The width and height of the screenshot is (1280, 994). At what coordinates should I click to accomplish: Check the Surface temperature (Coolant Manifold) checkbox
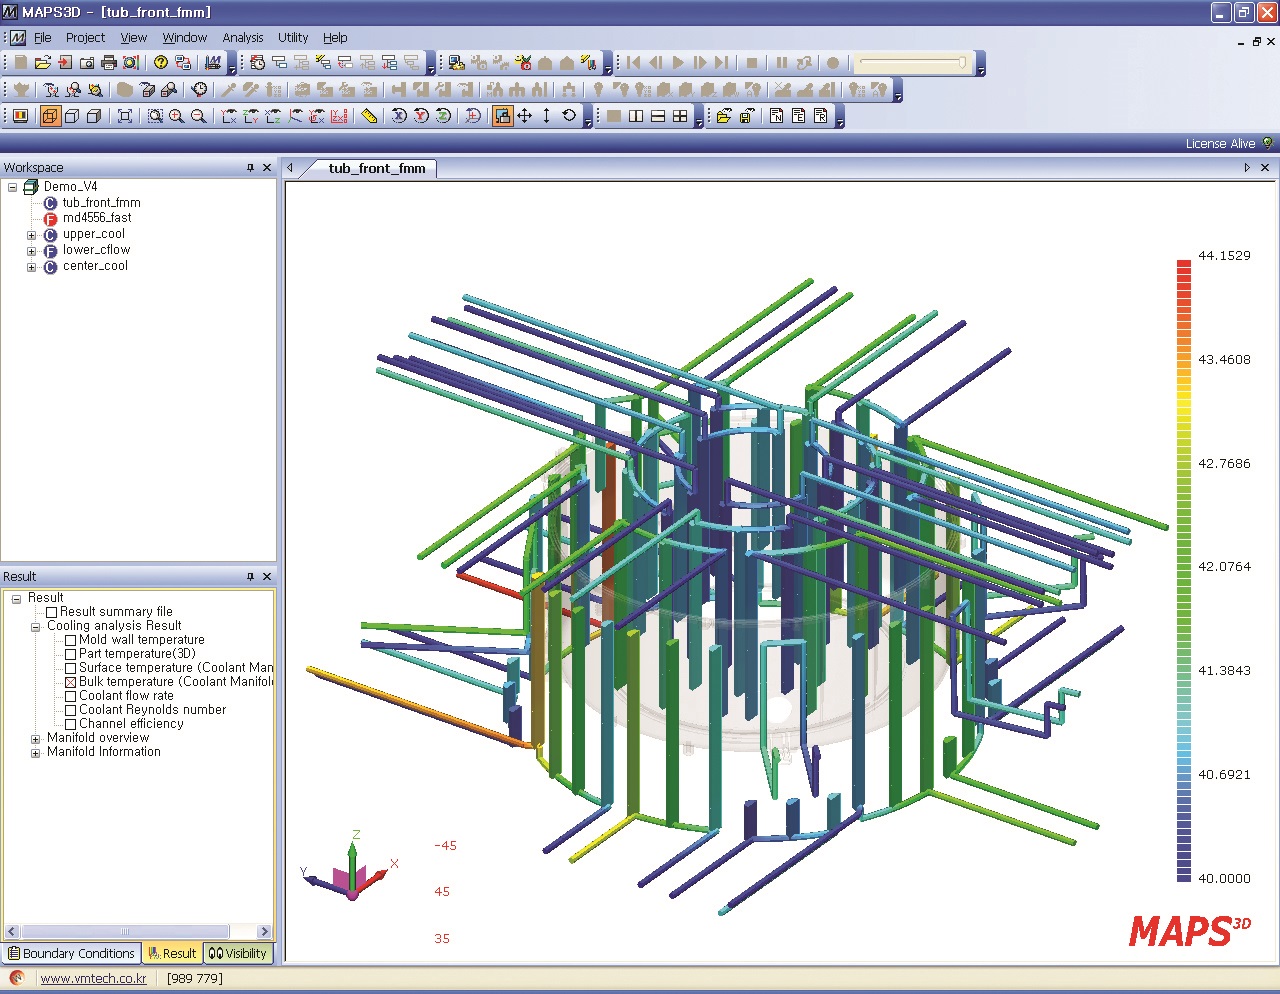coord(71,668)
